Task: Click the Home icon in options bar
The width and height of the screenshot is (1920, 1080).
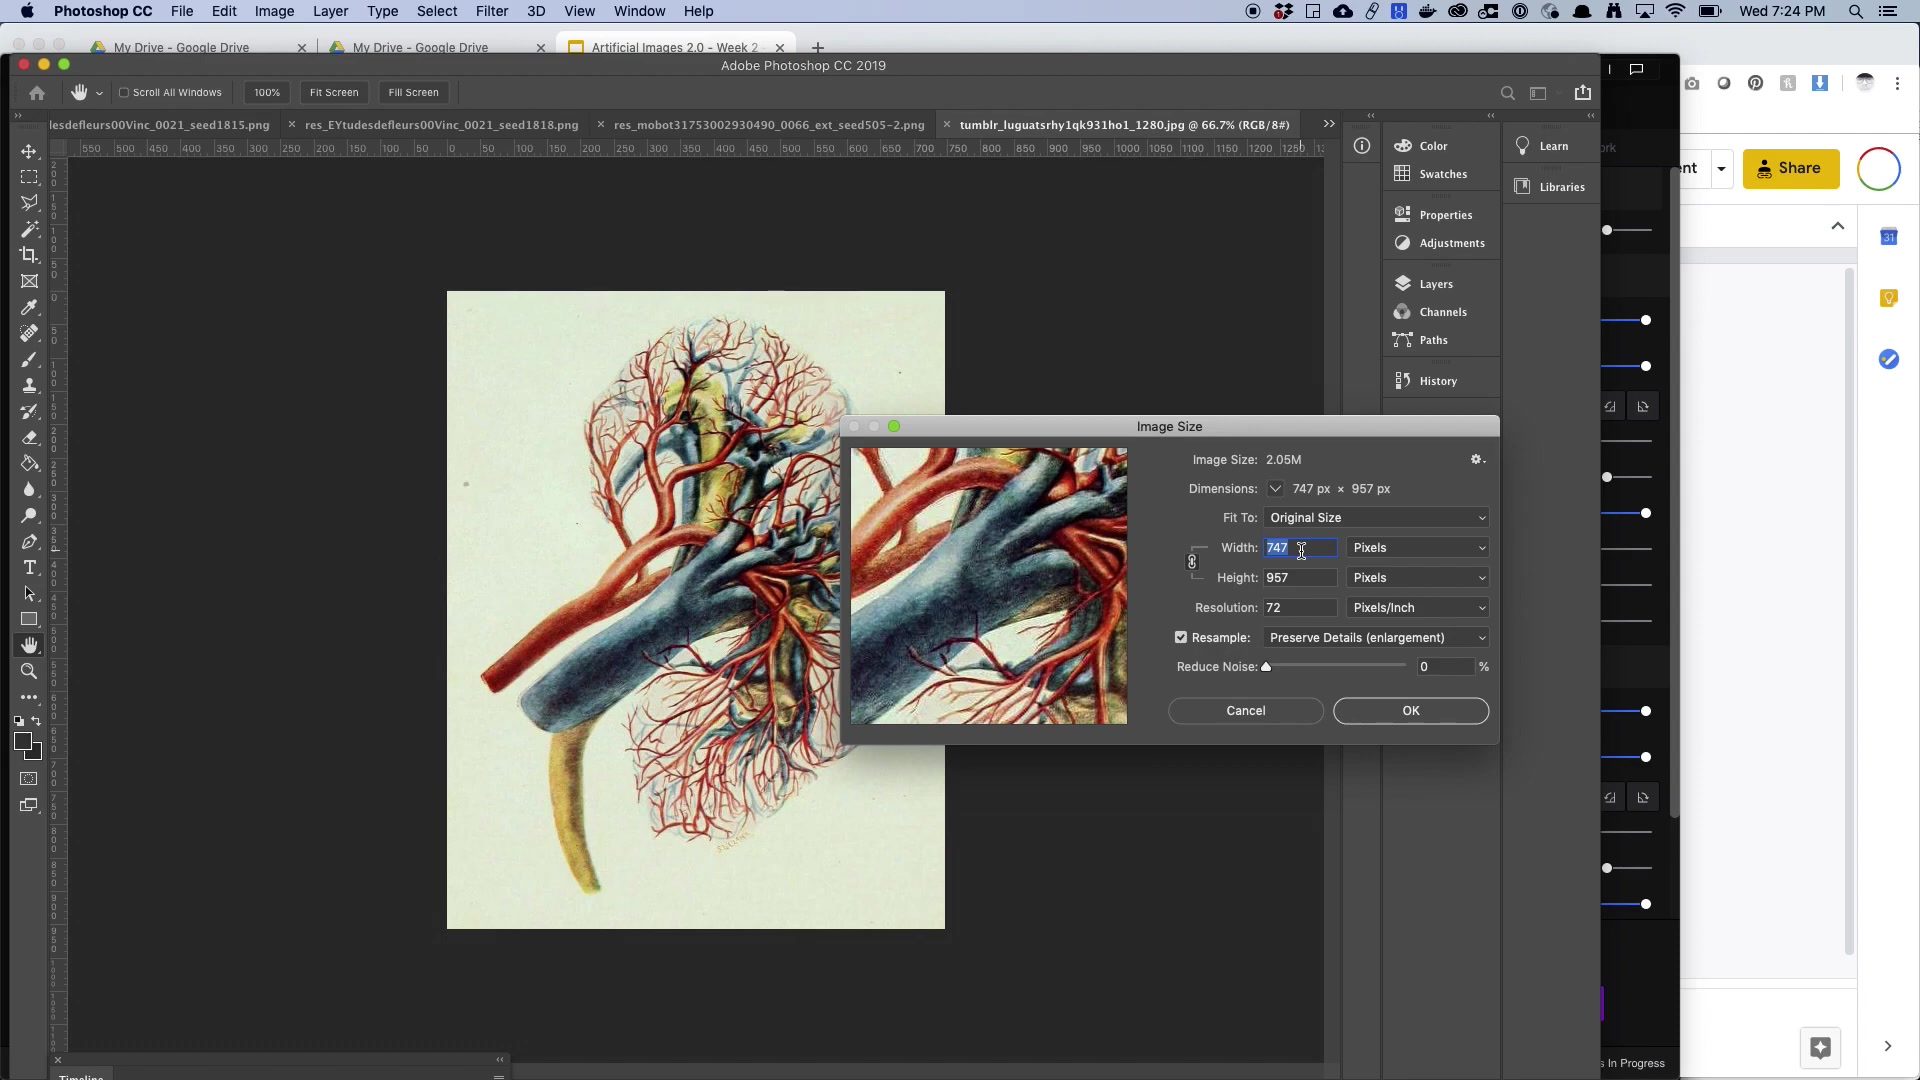Action: (37, 92)
